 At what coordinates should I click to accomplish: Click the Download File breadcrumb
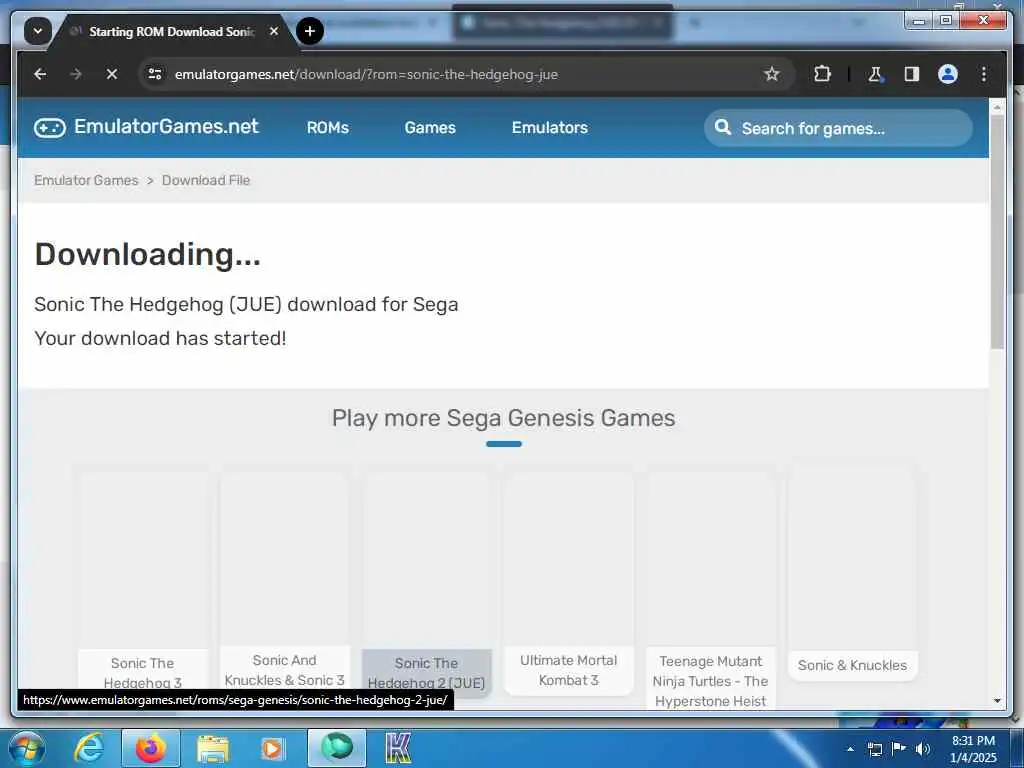[206, 180]
